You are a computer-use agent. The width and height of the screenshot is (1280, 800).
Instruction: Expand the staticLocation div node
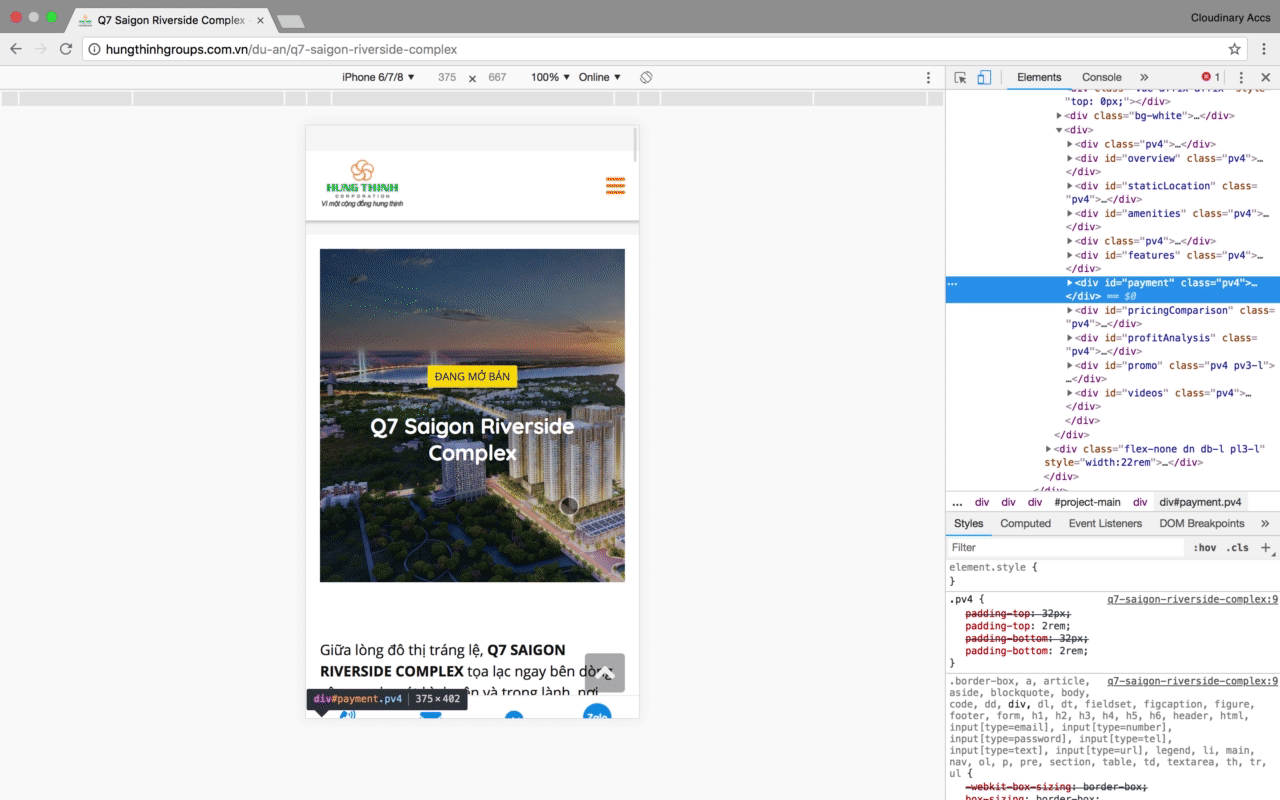[x=1070, y=186]
